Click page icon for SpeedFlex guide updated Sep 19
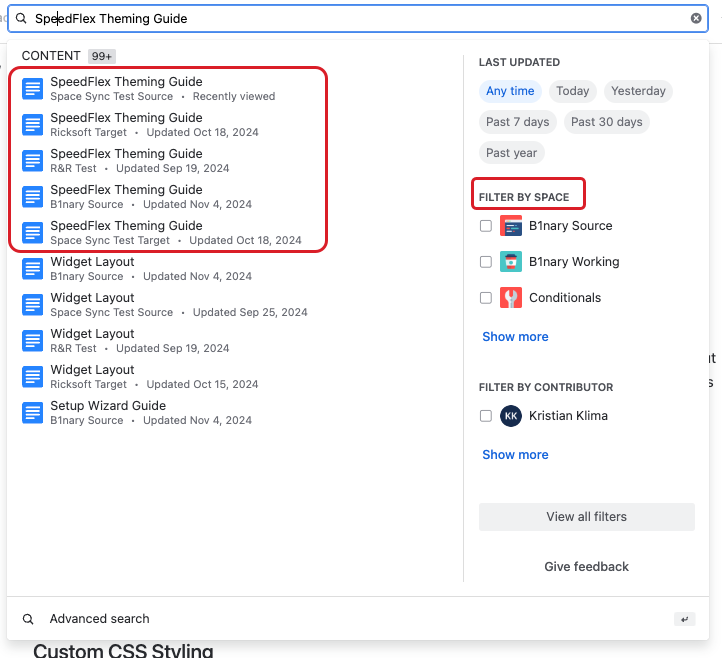This screenshot has height=658, width=722. [33, 160]
